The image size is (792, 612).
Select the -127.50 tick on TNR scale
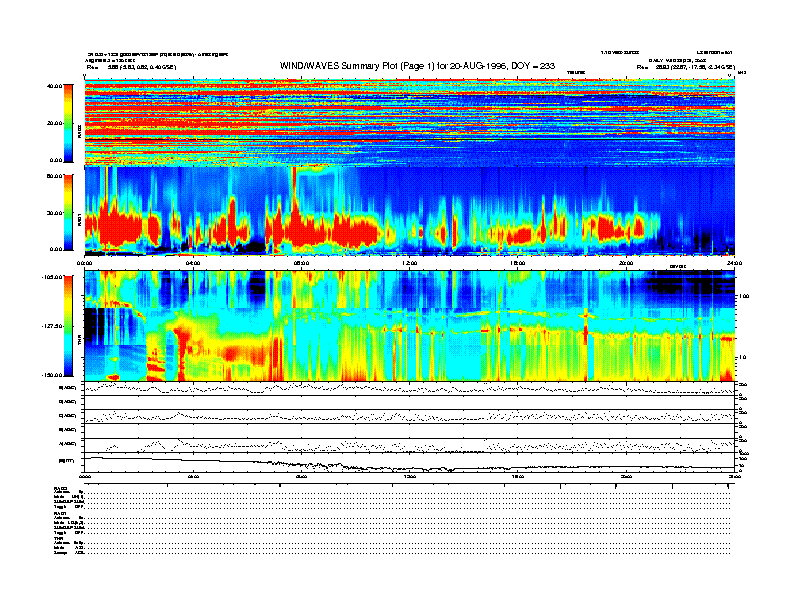tap(52, 326)
